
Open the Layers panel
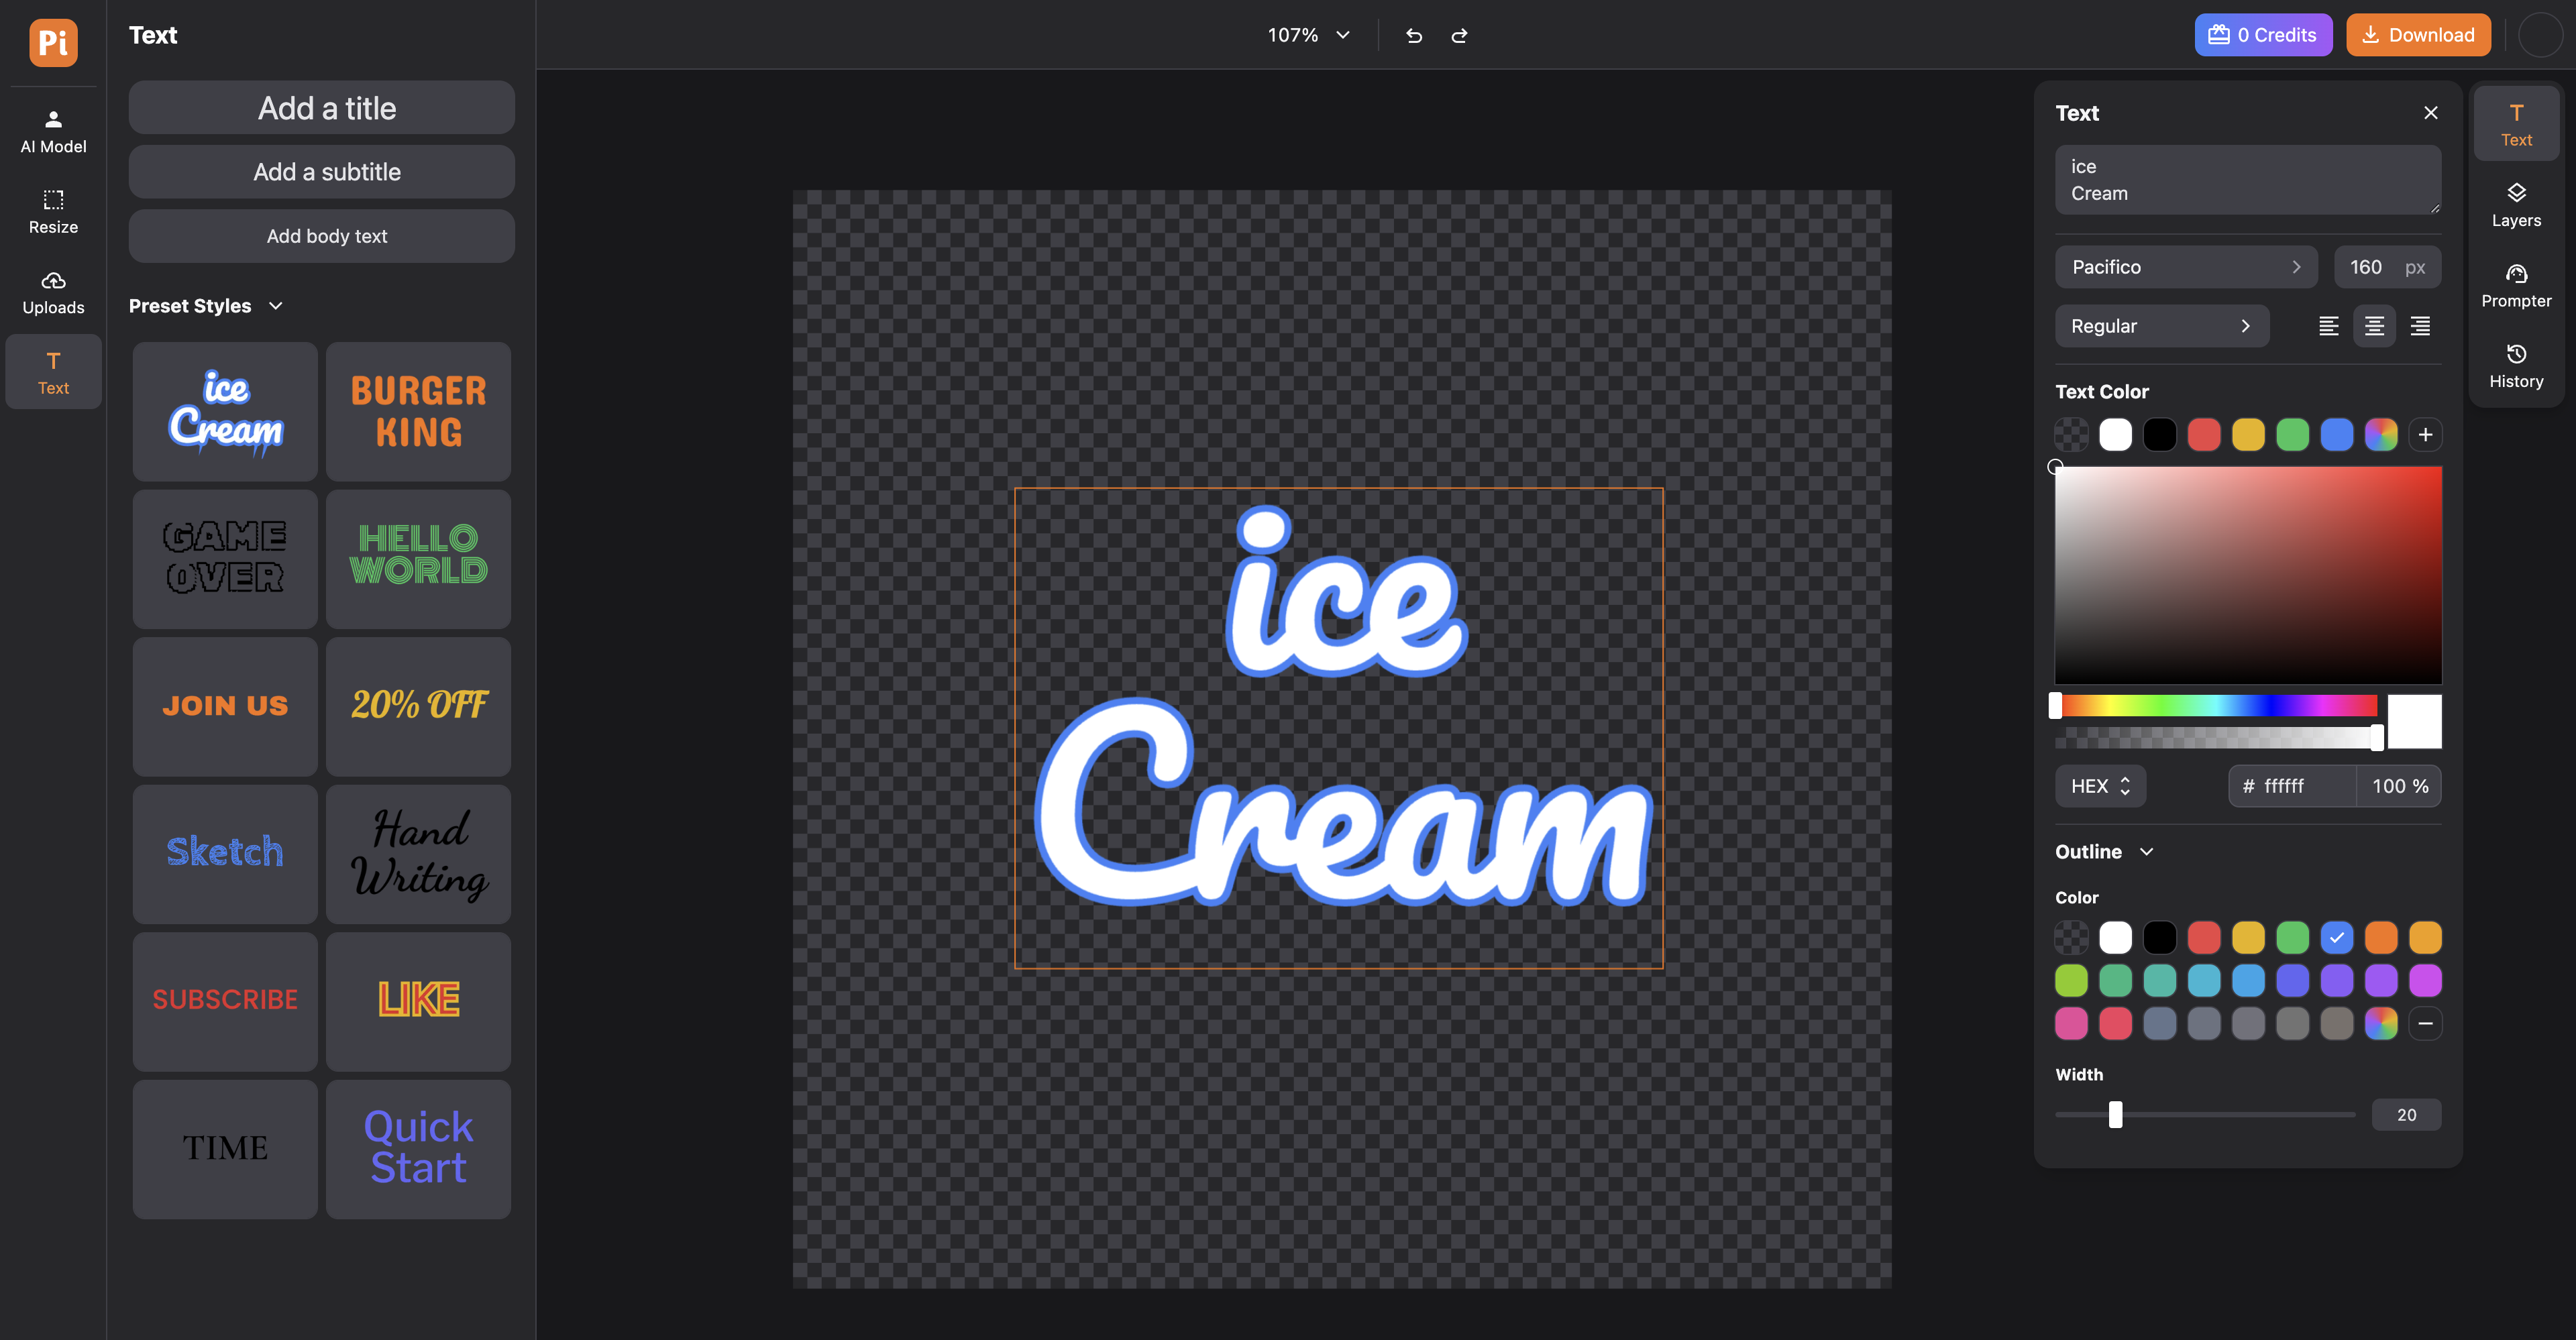[x=2515, y=204]
